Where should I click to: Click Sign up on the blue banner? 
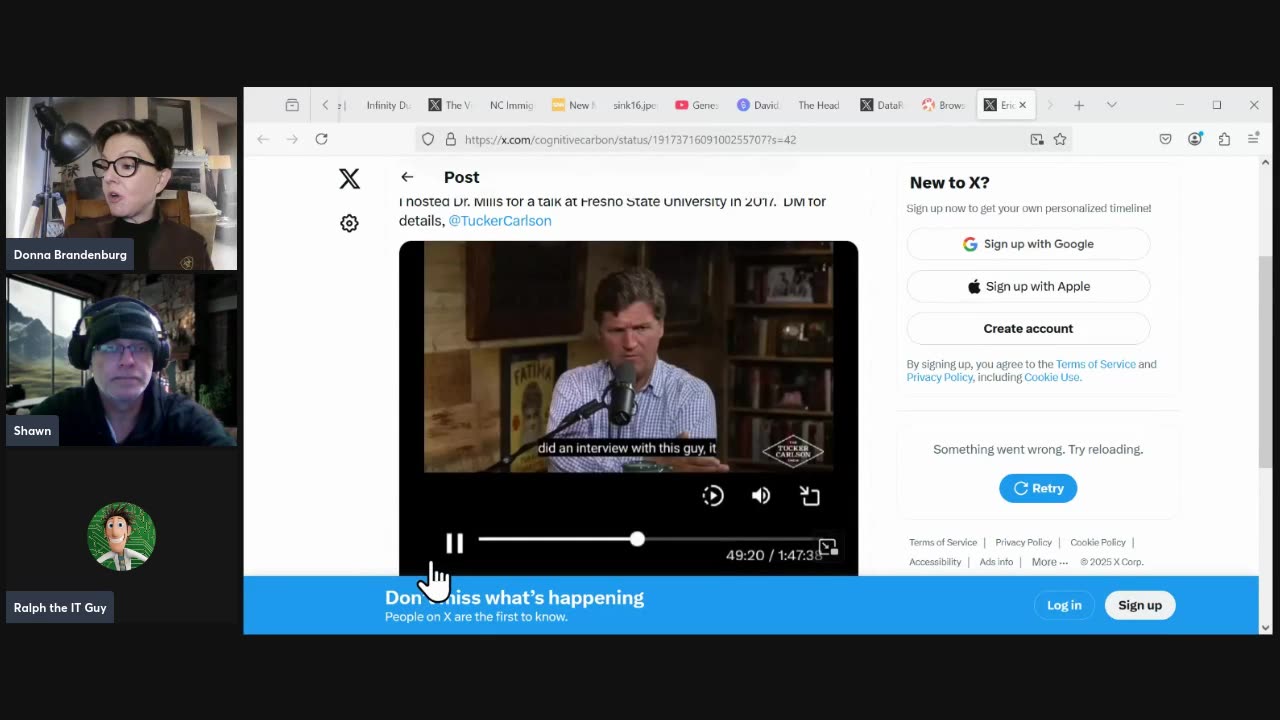coord(1140,605)
